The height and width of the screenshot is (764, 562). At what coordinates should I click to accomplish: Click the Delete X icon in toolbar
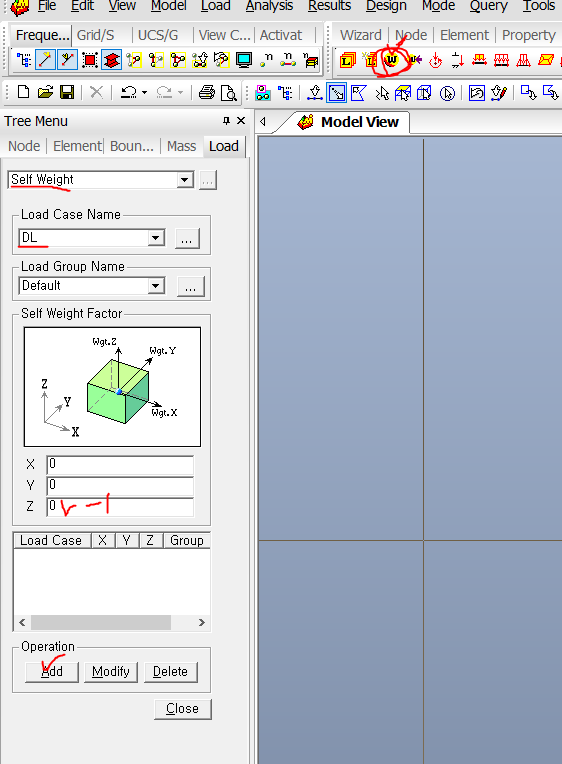tap(97, 92)
